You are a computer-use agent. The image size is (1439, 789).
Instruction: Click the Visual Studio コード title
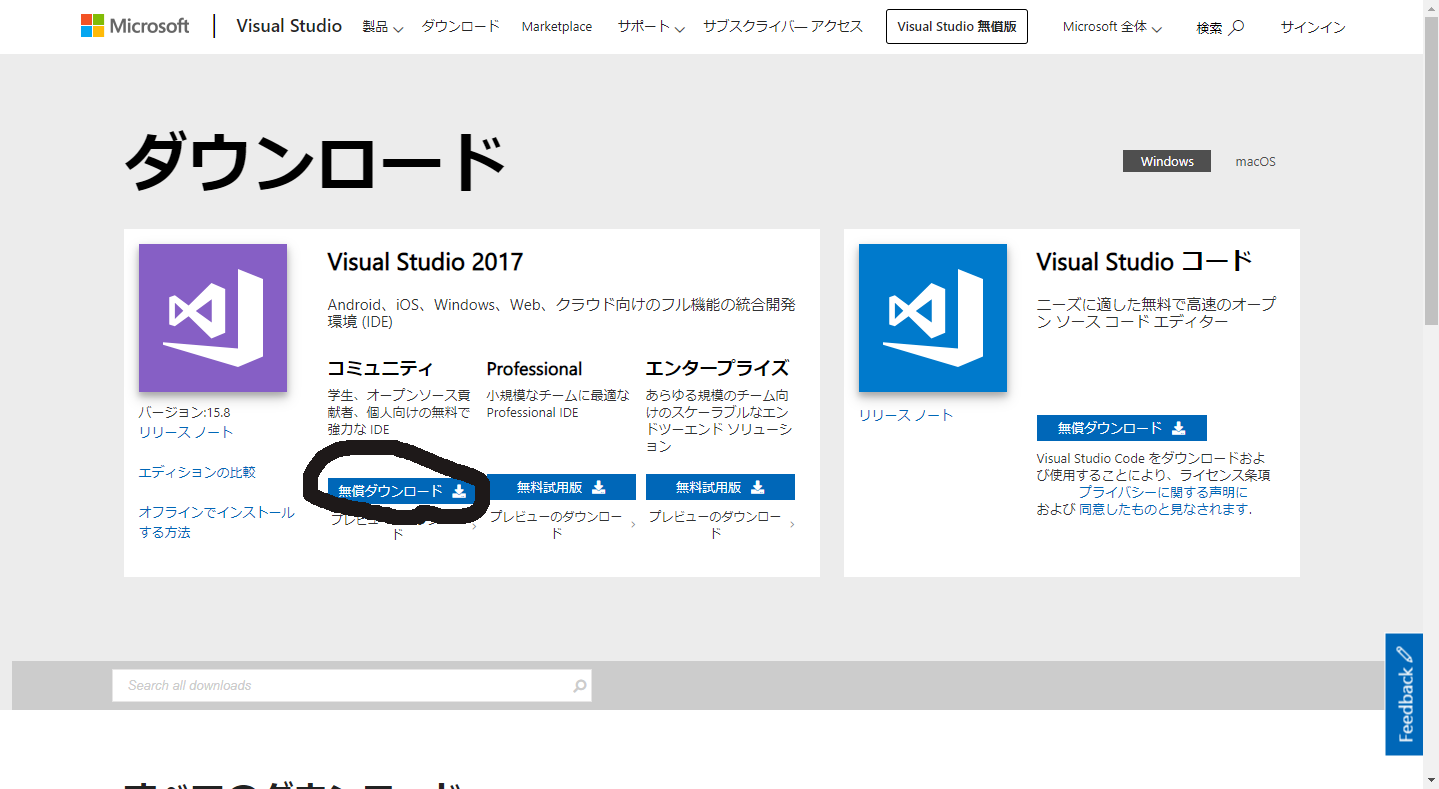[x=1144, y=262]
